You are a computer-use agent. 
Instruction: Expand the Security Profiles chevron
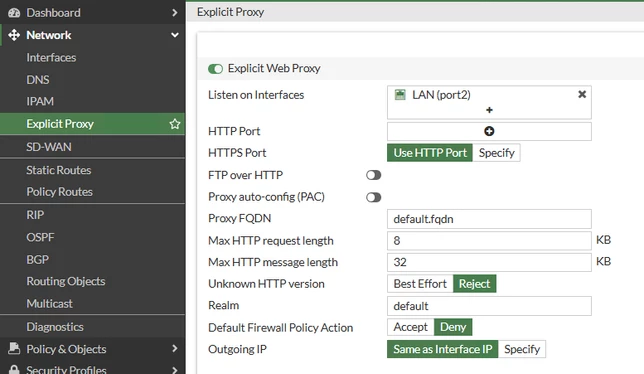[x=175, y=370]
